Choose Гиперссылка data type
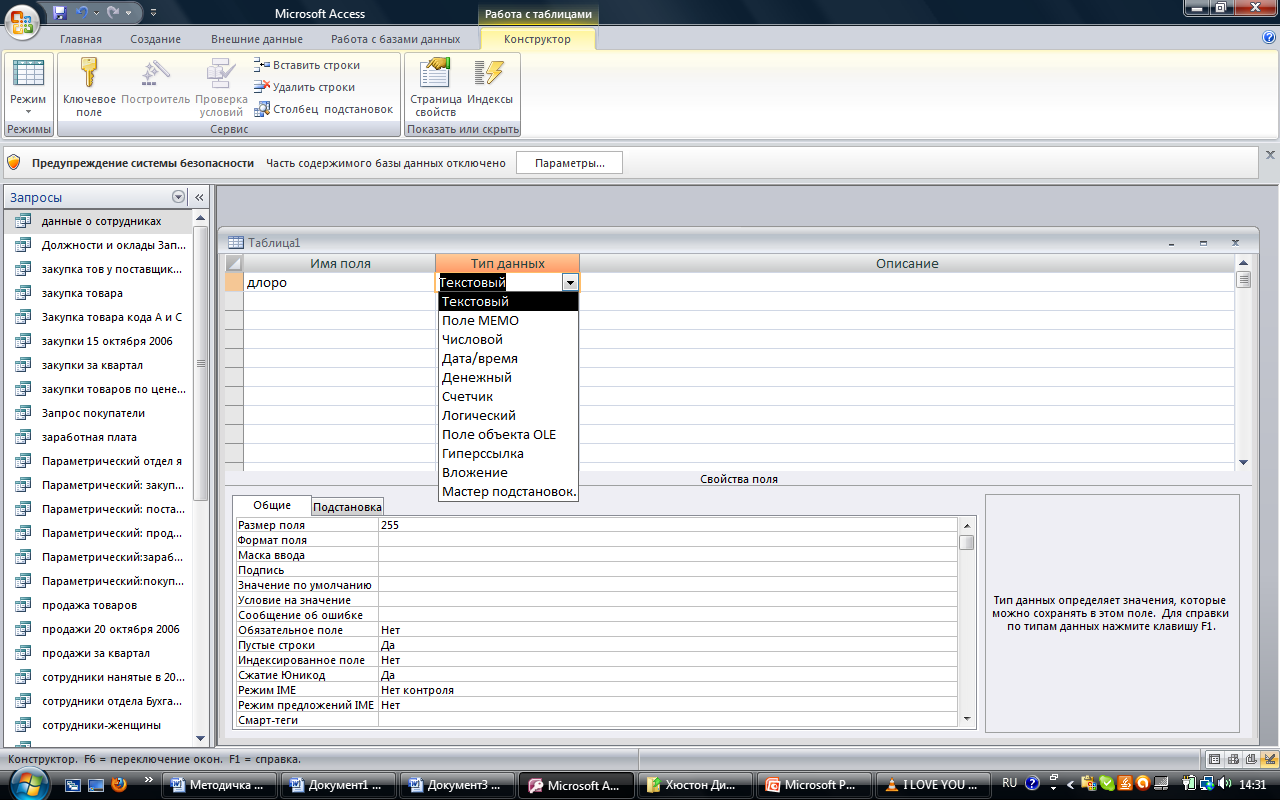Viewport: 1280px width, 800px height. coord(509,454)
